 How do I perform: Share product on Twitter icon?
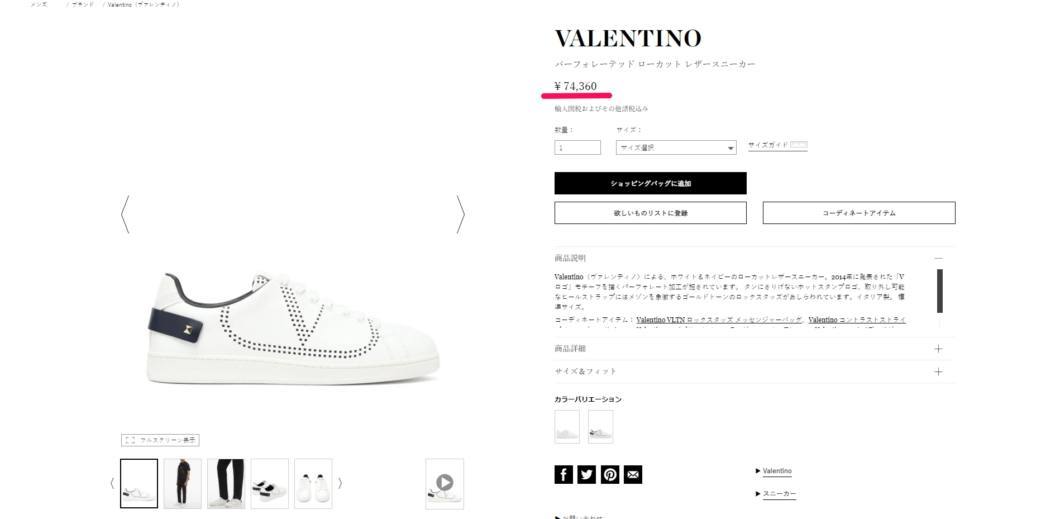pos(587,474)
